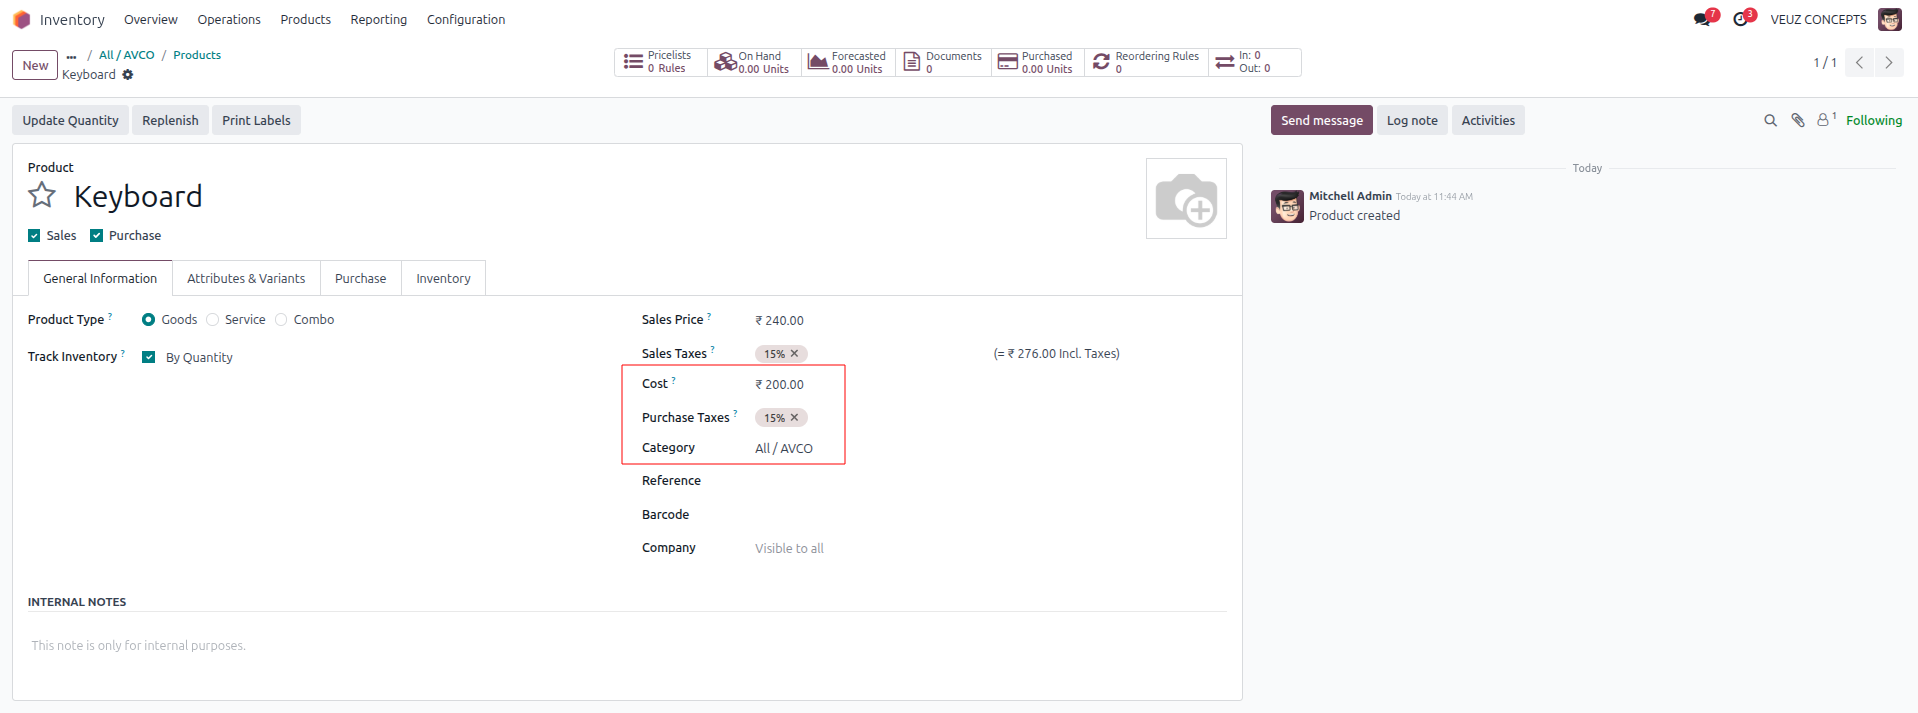Open the VEUZ CONCEPTS company switcher

[x=1818, y=19]
